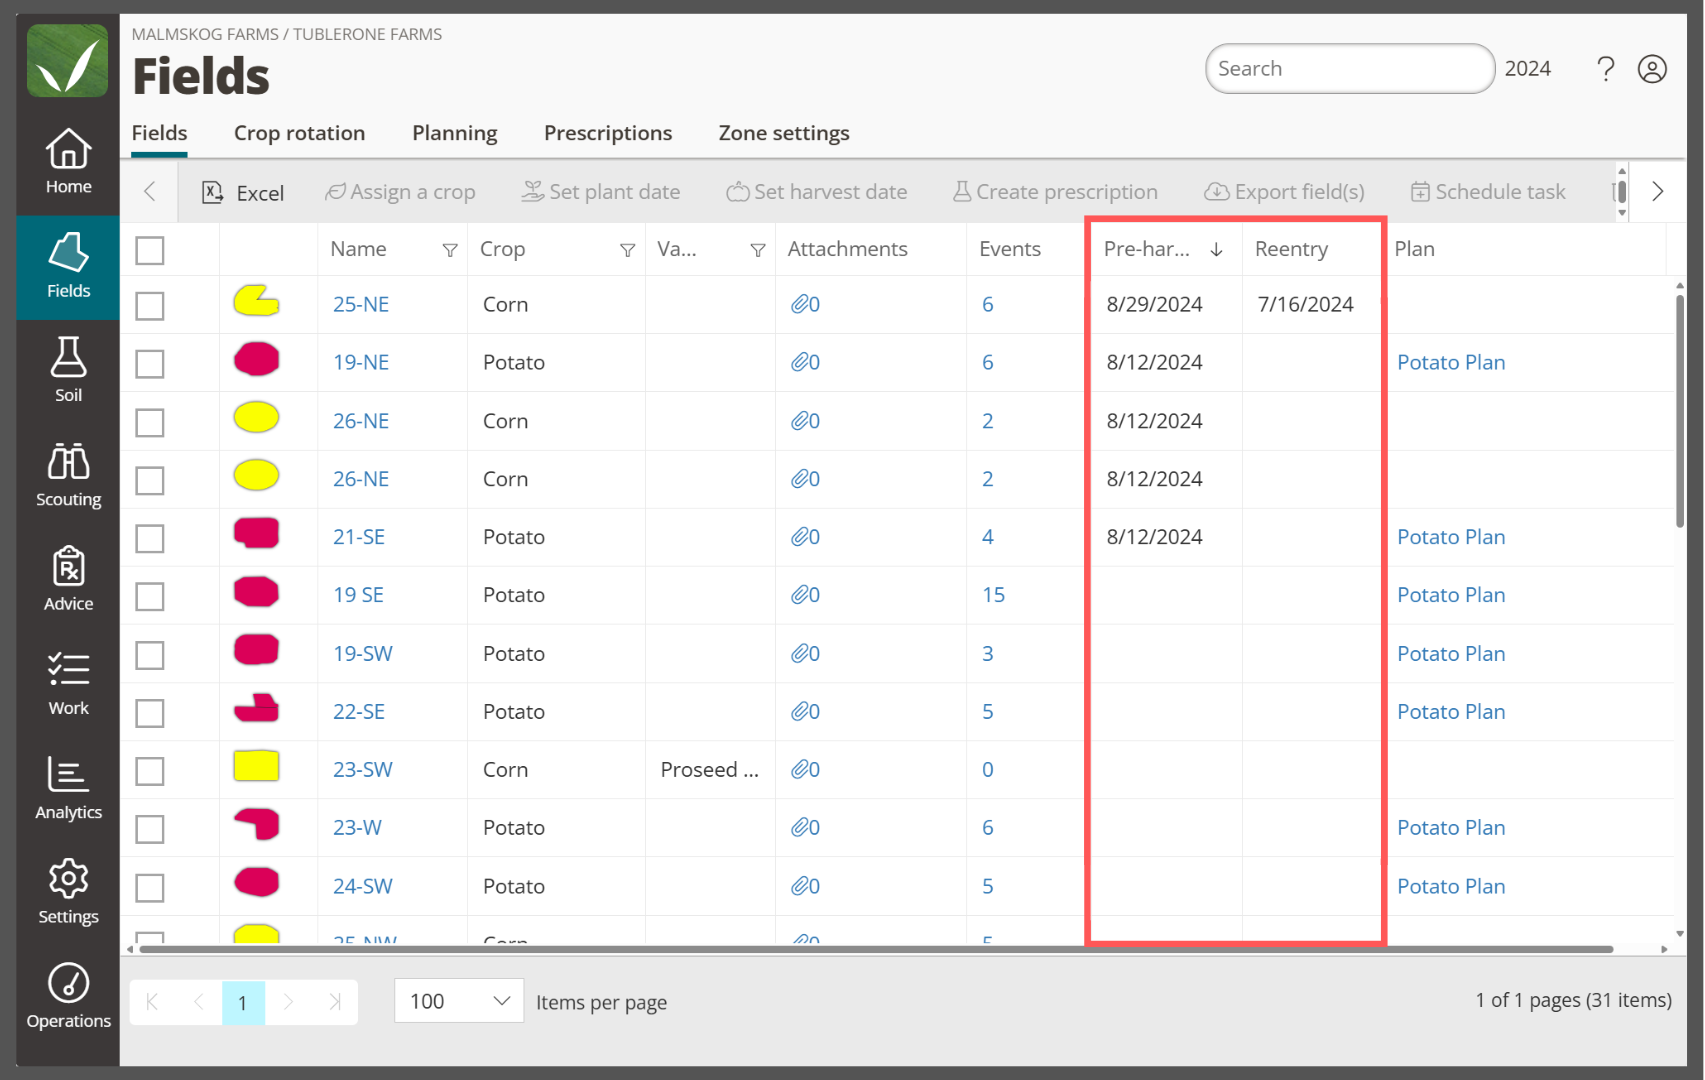1705x1080 pixels.
Task: Click Set plant date action
Action: [x=600, y=192]
